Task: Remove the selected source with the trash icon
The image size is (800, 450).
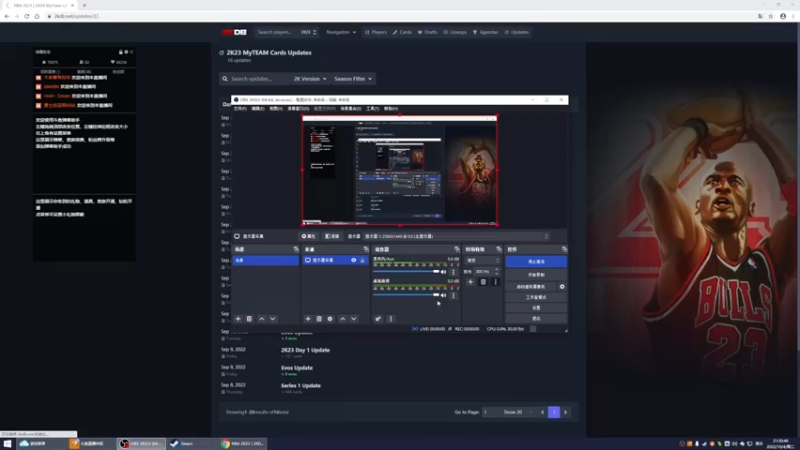Action: [319, 319]
